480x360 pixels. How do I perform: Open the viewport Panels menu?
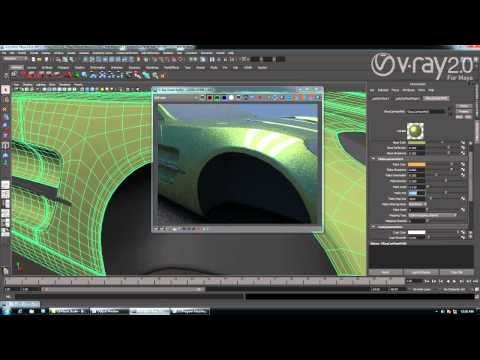coord(78,85)
